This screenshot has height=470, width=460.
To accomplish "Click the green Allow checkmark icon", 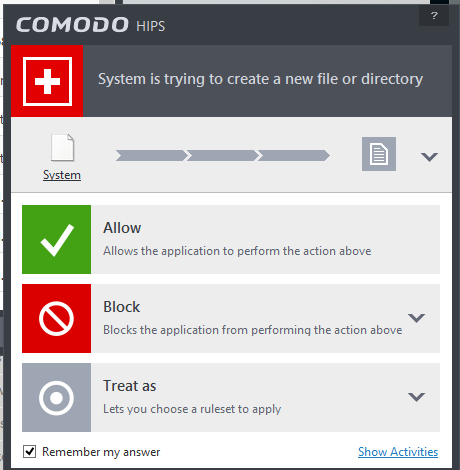I will pyautogui.click(x=56, y=239).
